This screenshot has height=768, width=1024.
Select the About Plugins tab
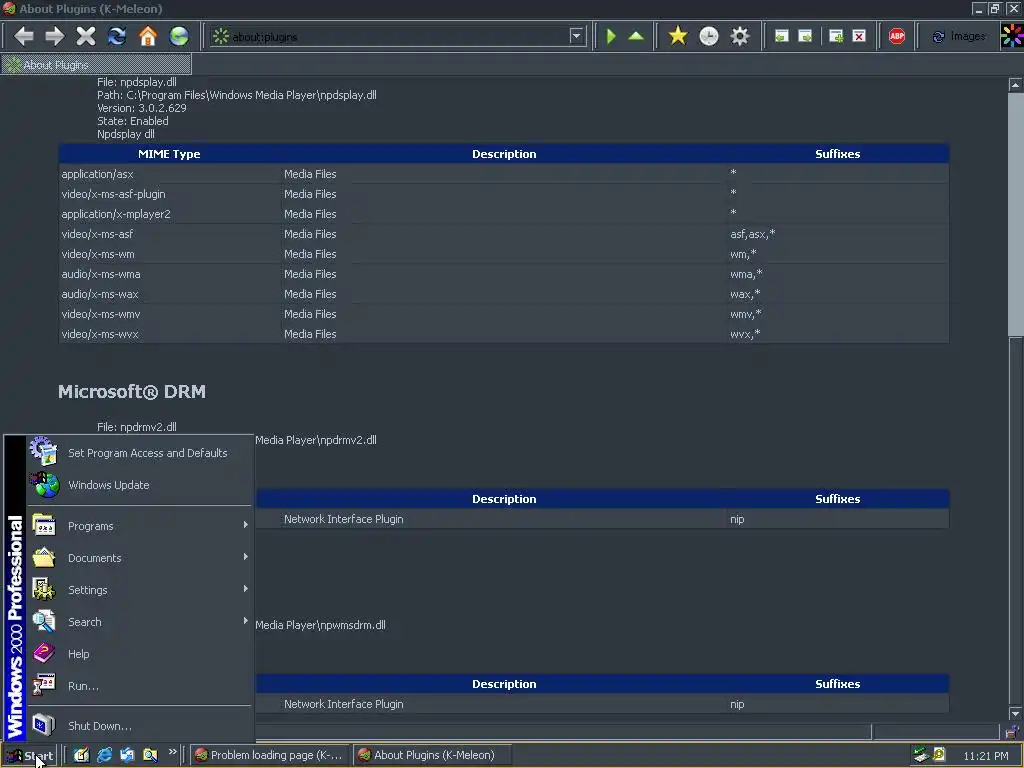pyautogui.click(x=96, y=65)
